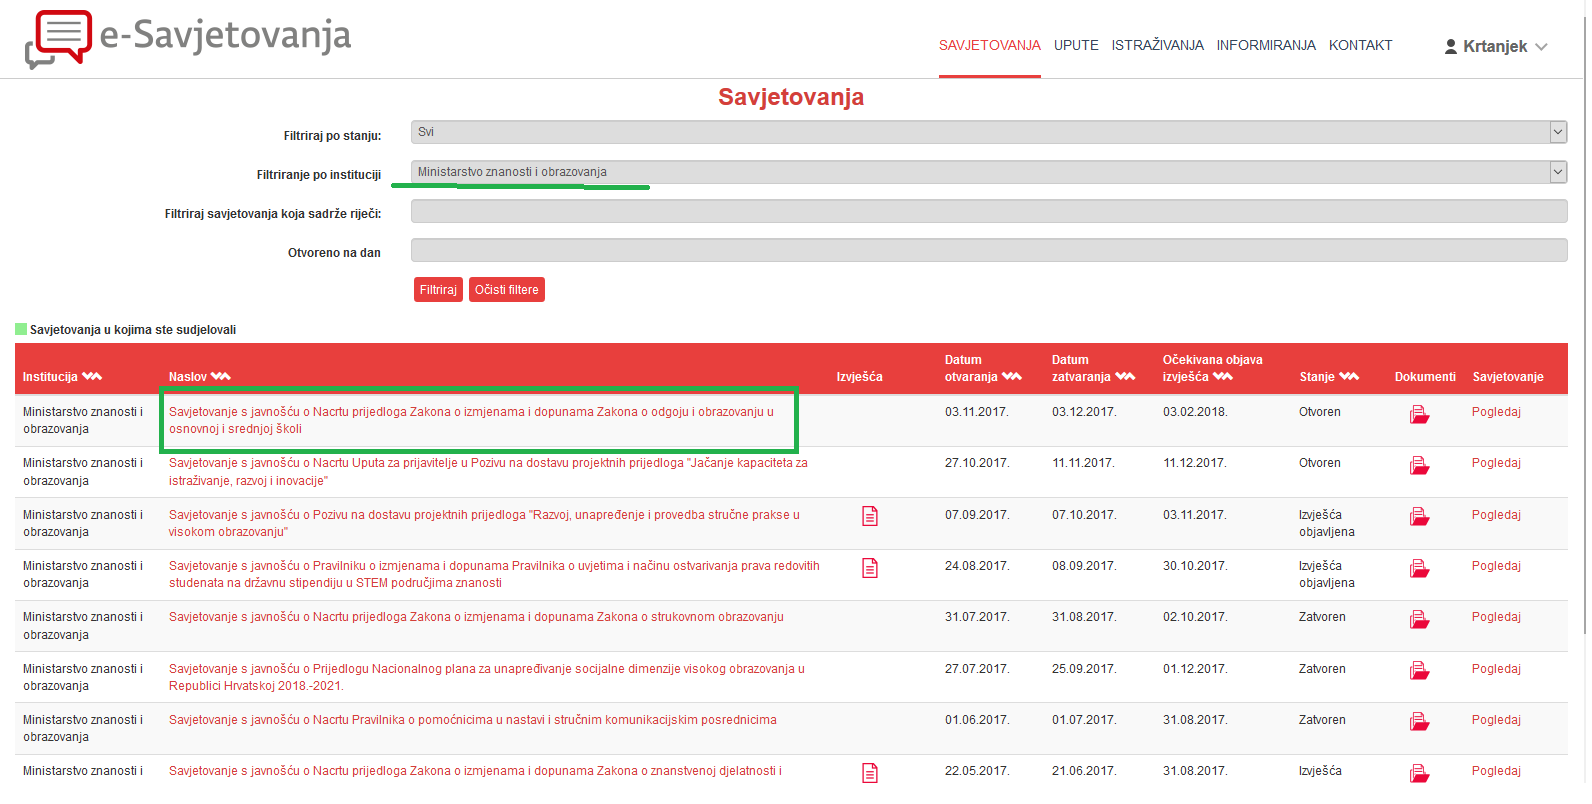The image size is (1592, 804).
Task: Open documents icon for 27.10.2017 consultation
Action: [1419, 465]
